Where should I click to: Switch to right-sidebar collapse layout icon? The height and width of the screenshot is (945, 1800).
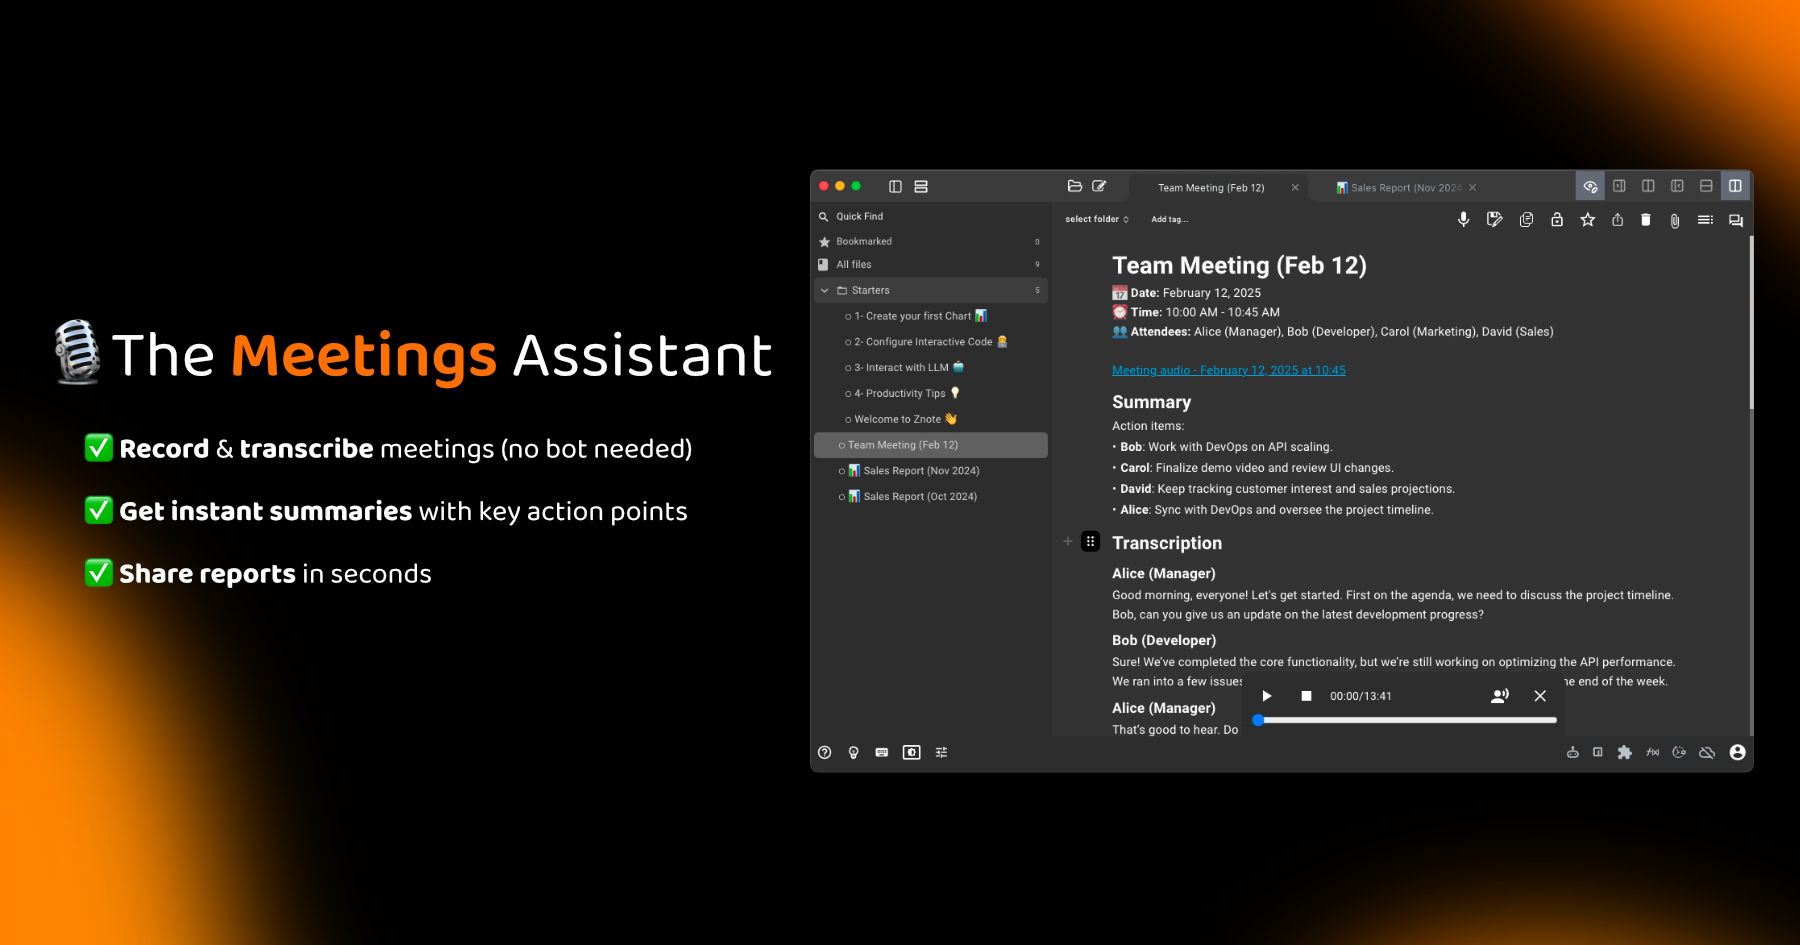(1619, 186)
